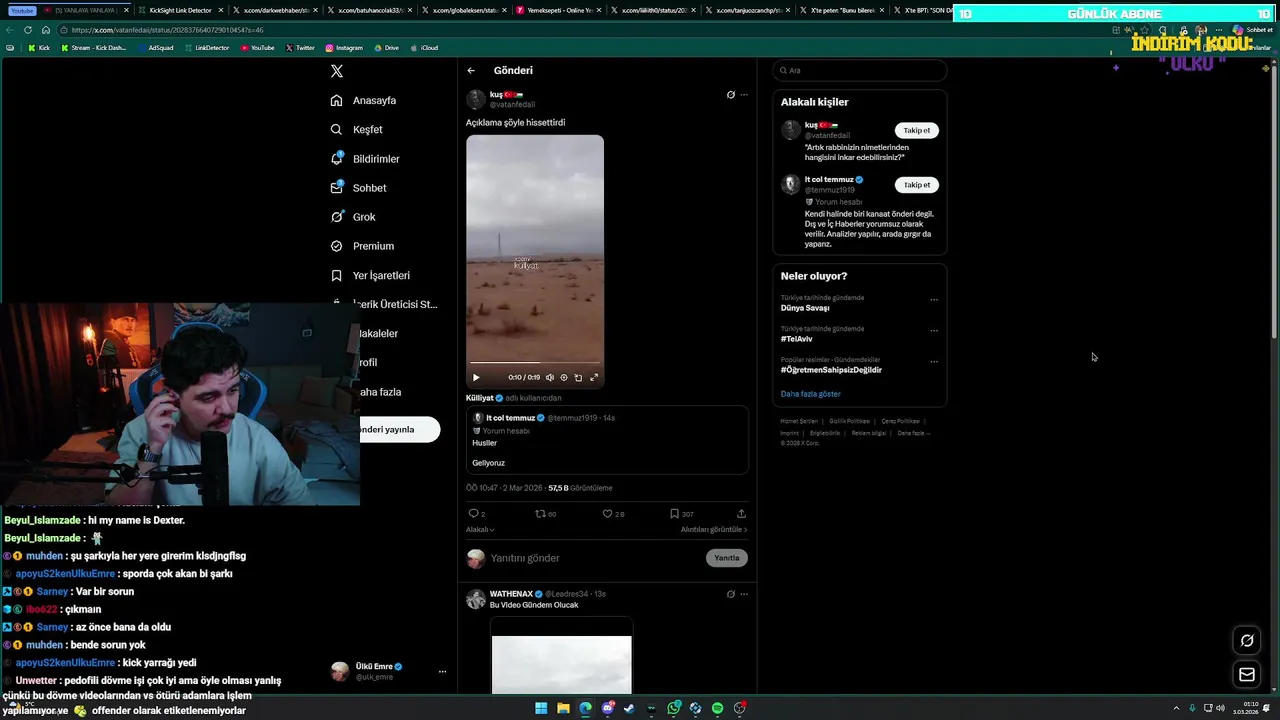Open the Alakalı sort dropdown
This screenshot has width=1280, height=720.
(x=480, y=530)
